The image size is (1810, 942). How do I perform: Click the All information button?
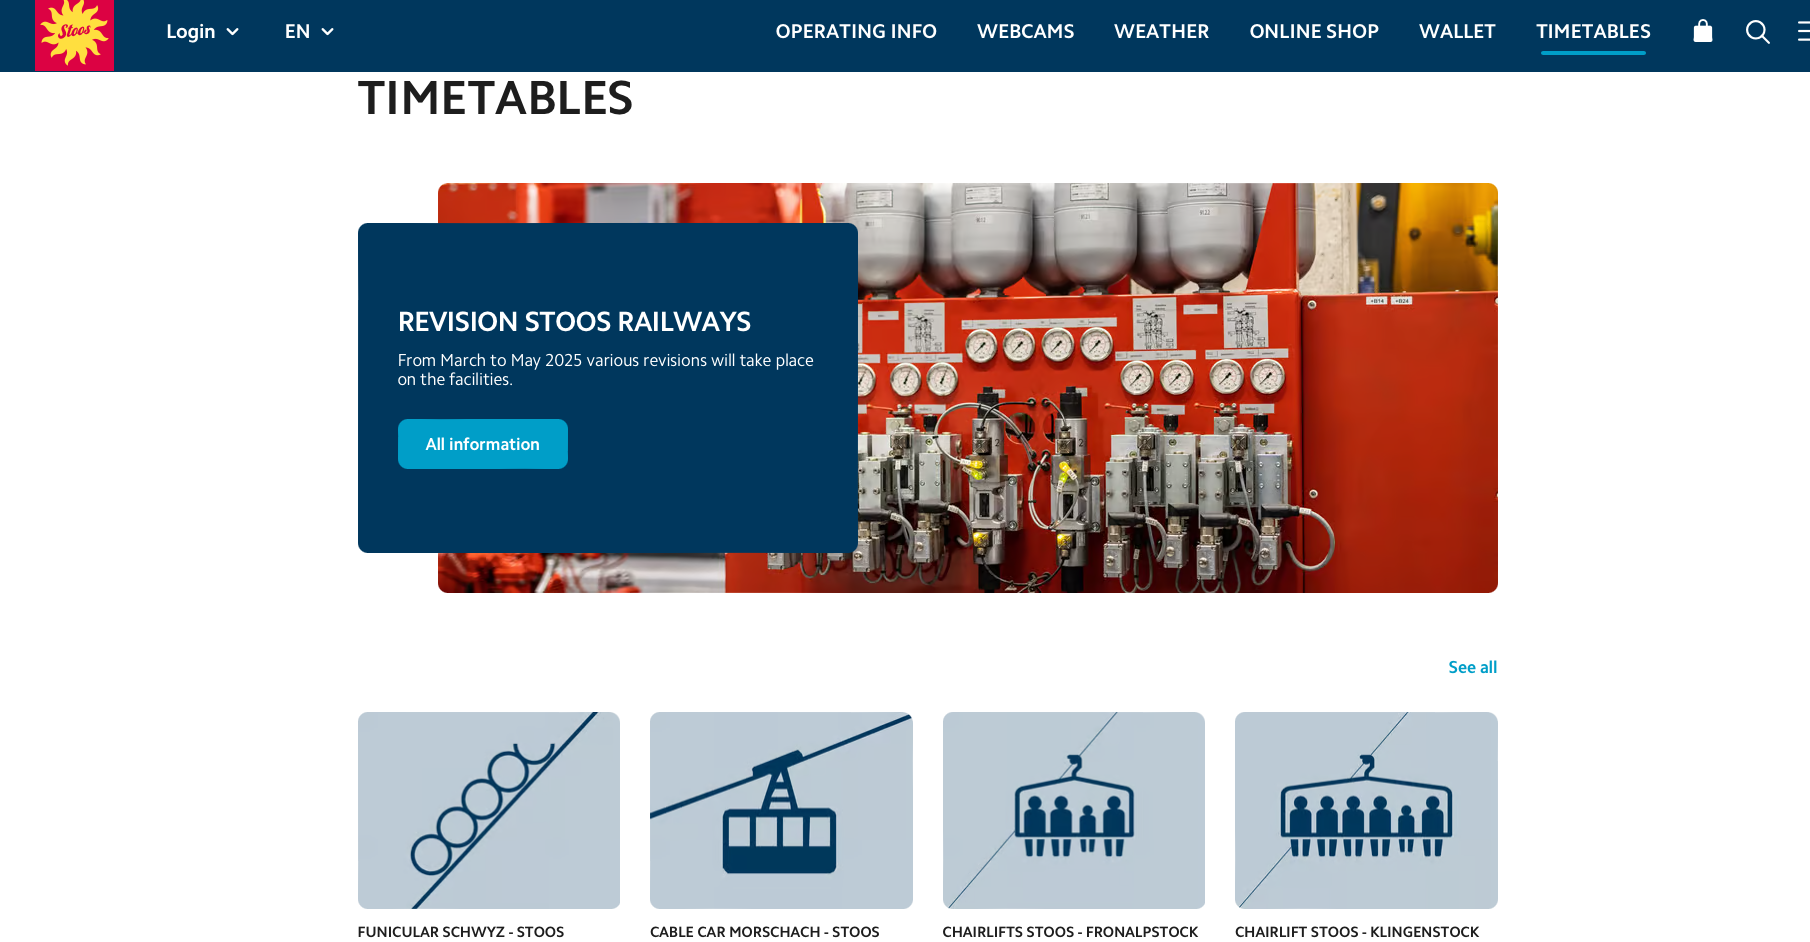click(x=483, y=444)
